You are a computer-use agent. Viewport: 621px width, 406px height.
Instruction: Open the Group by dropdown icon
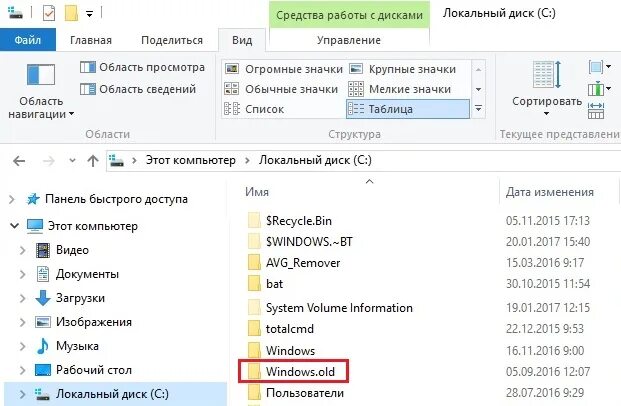point(600,67)
